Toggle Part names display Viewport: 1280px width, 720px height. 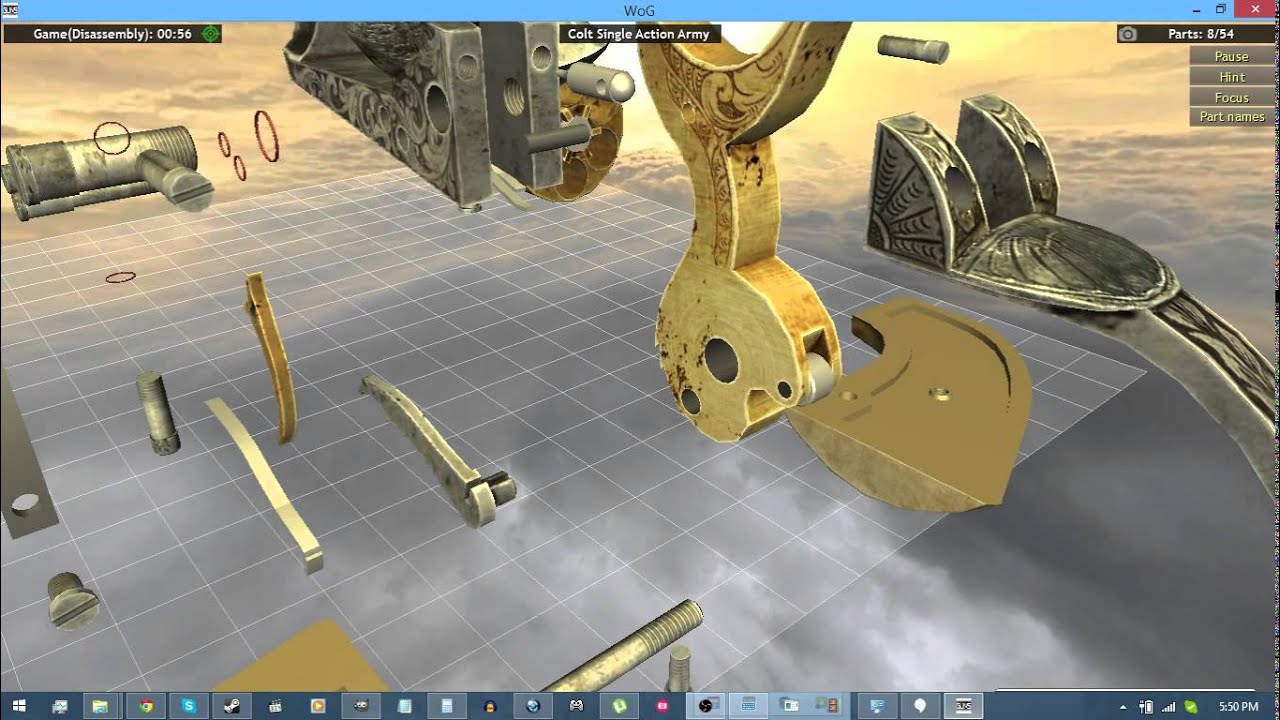tap(1231, 117)
